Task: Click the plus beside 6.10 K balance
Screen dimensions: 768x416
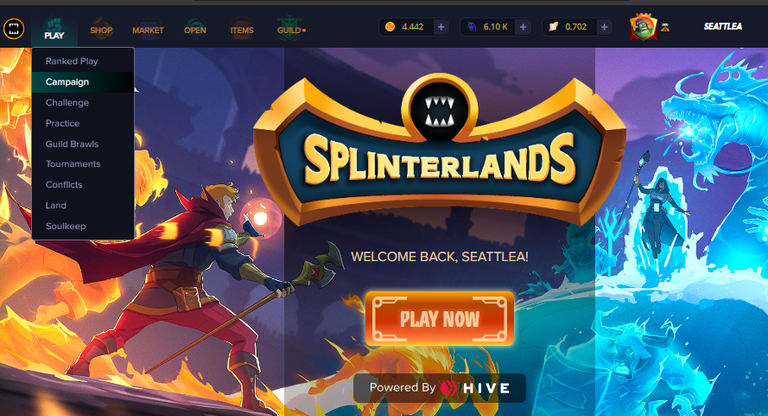Action: click(x=523, y=27)
